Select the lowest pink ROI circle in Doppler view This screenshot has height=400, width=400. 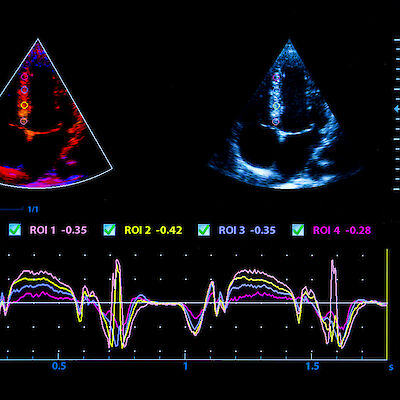(x=23, y=121)
